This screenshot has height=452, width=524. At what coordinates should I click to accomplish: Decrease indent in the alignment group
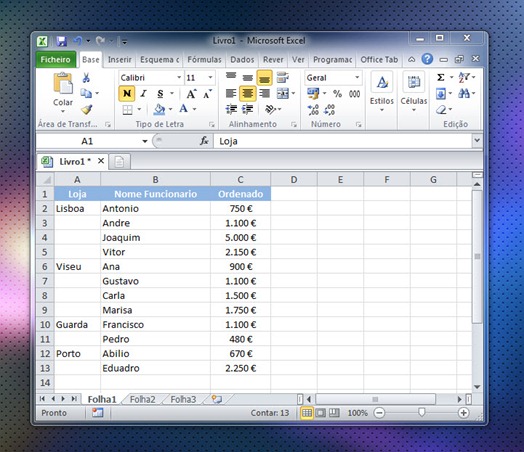point(231,109)
